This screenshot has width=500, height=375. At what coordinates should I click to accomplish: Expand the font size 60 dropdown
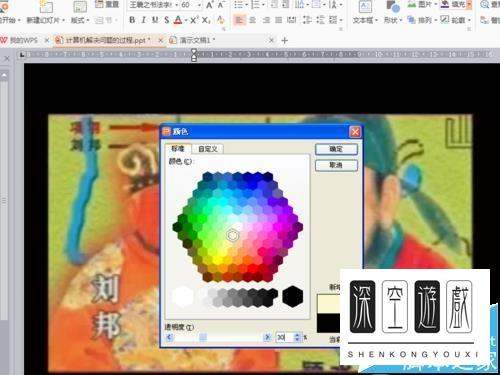coord(199,5)
